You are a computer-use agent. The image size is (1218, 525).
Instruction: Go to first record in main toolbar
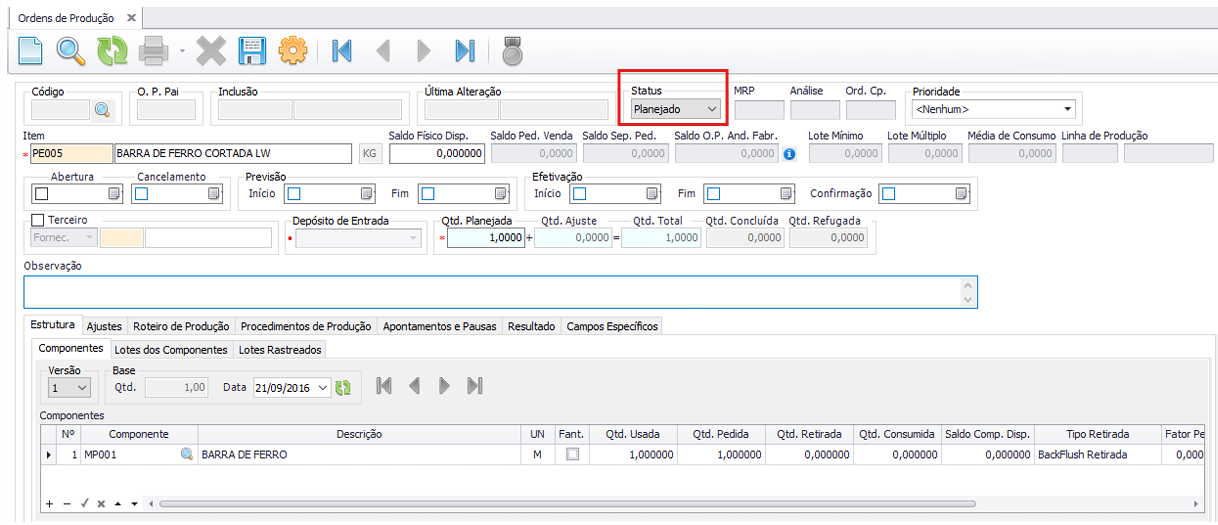(x=342, y=50)
